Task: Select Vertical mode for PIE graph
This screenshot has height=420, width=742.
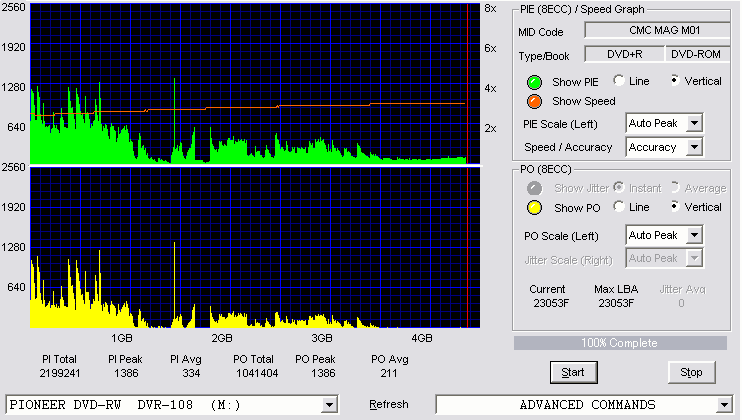Action: point(675,80)
